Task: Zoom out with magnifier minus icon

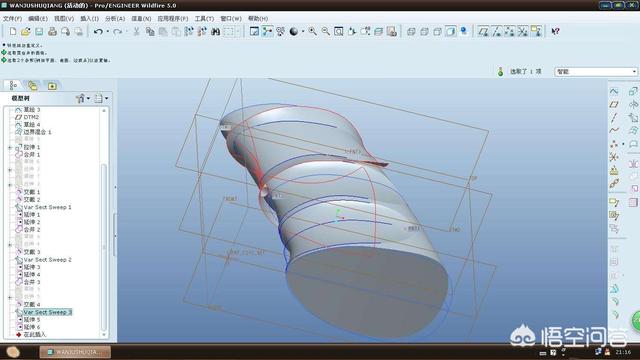Action: 326,31
